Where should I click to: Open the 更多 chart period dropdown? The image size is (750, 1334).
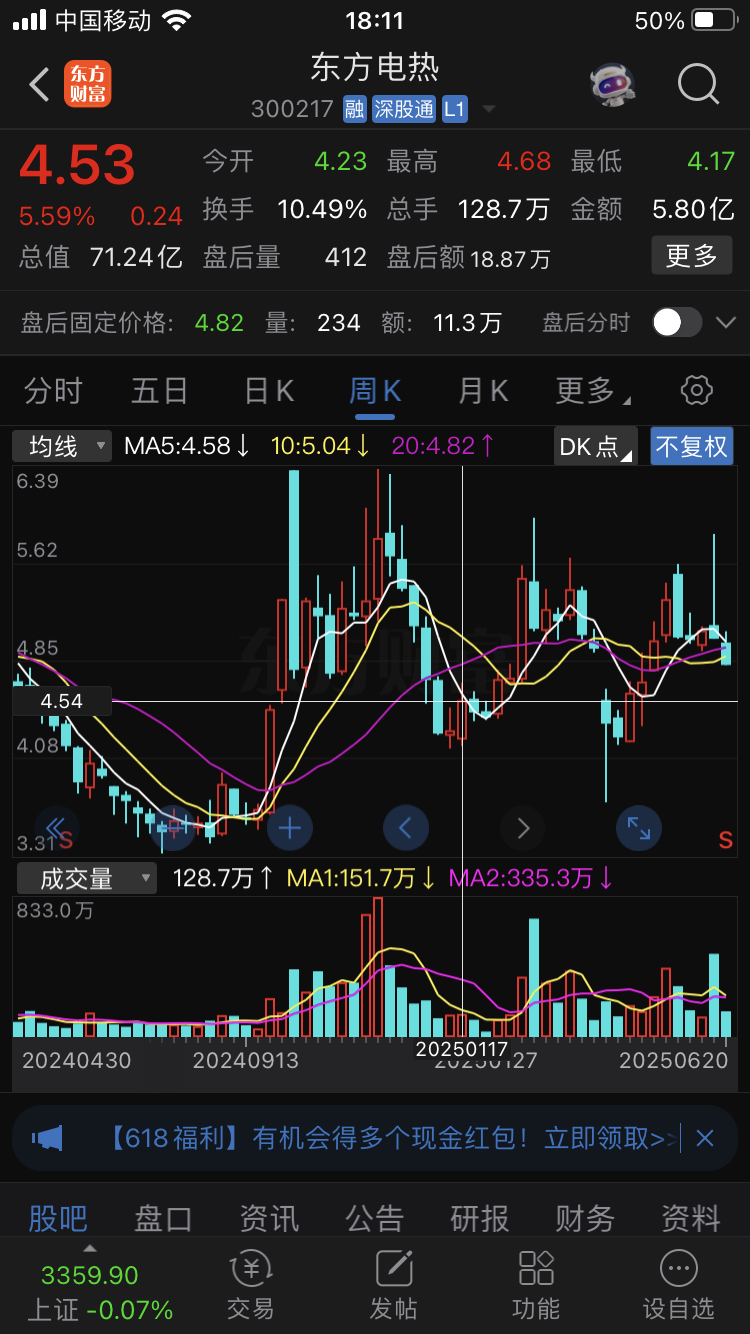592,391
